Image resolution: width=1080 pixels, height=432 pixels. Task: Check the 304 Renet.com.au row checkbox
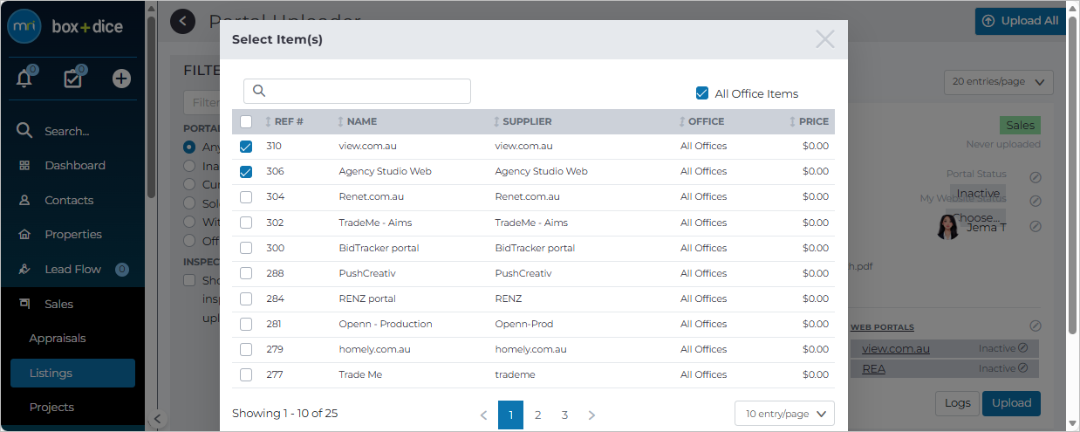click(246, 197)
